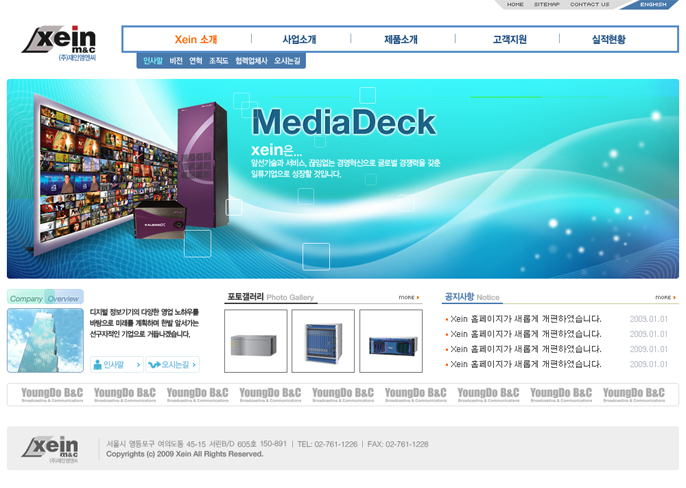
Task: Click the MediaDeck banner title
Action: [344, 122]
